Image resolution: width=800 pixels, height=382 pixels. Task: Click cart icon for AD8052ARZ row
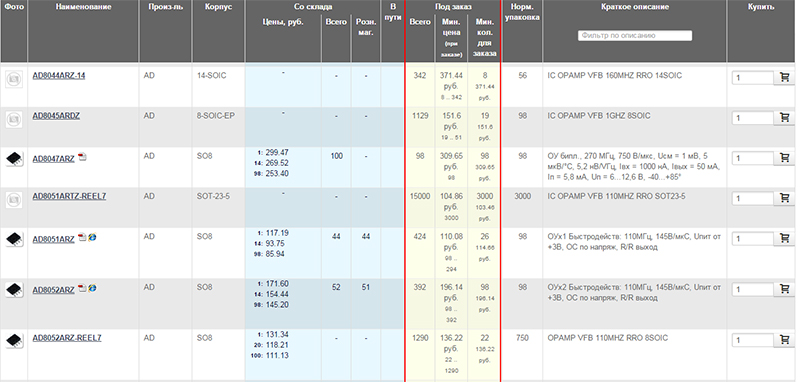tap(784, 290)
